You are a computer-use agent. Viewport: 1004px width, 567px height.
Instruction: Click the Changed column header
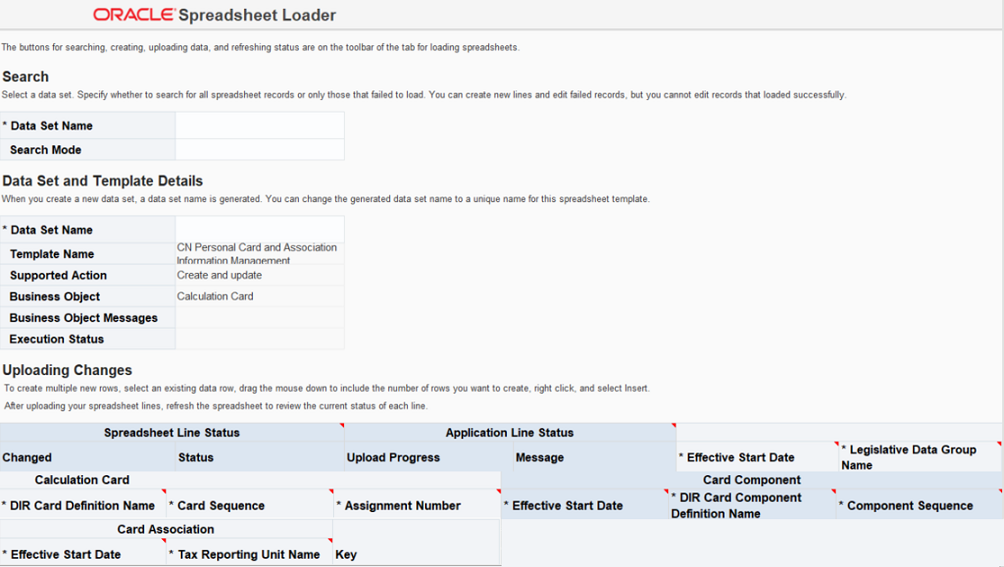(x=88, y=457)
